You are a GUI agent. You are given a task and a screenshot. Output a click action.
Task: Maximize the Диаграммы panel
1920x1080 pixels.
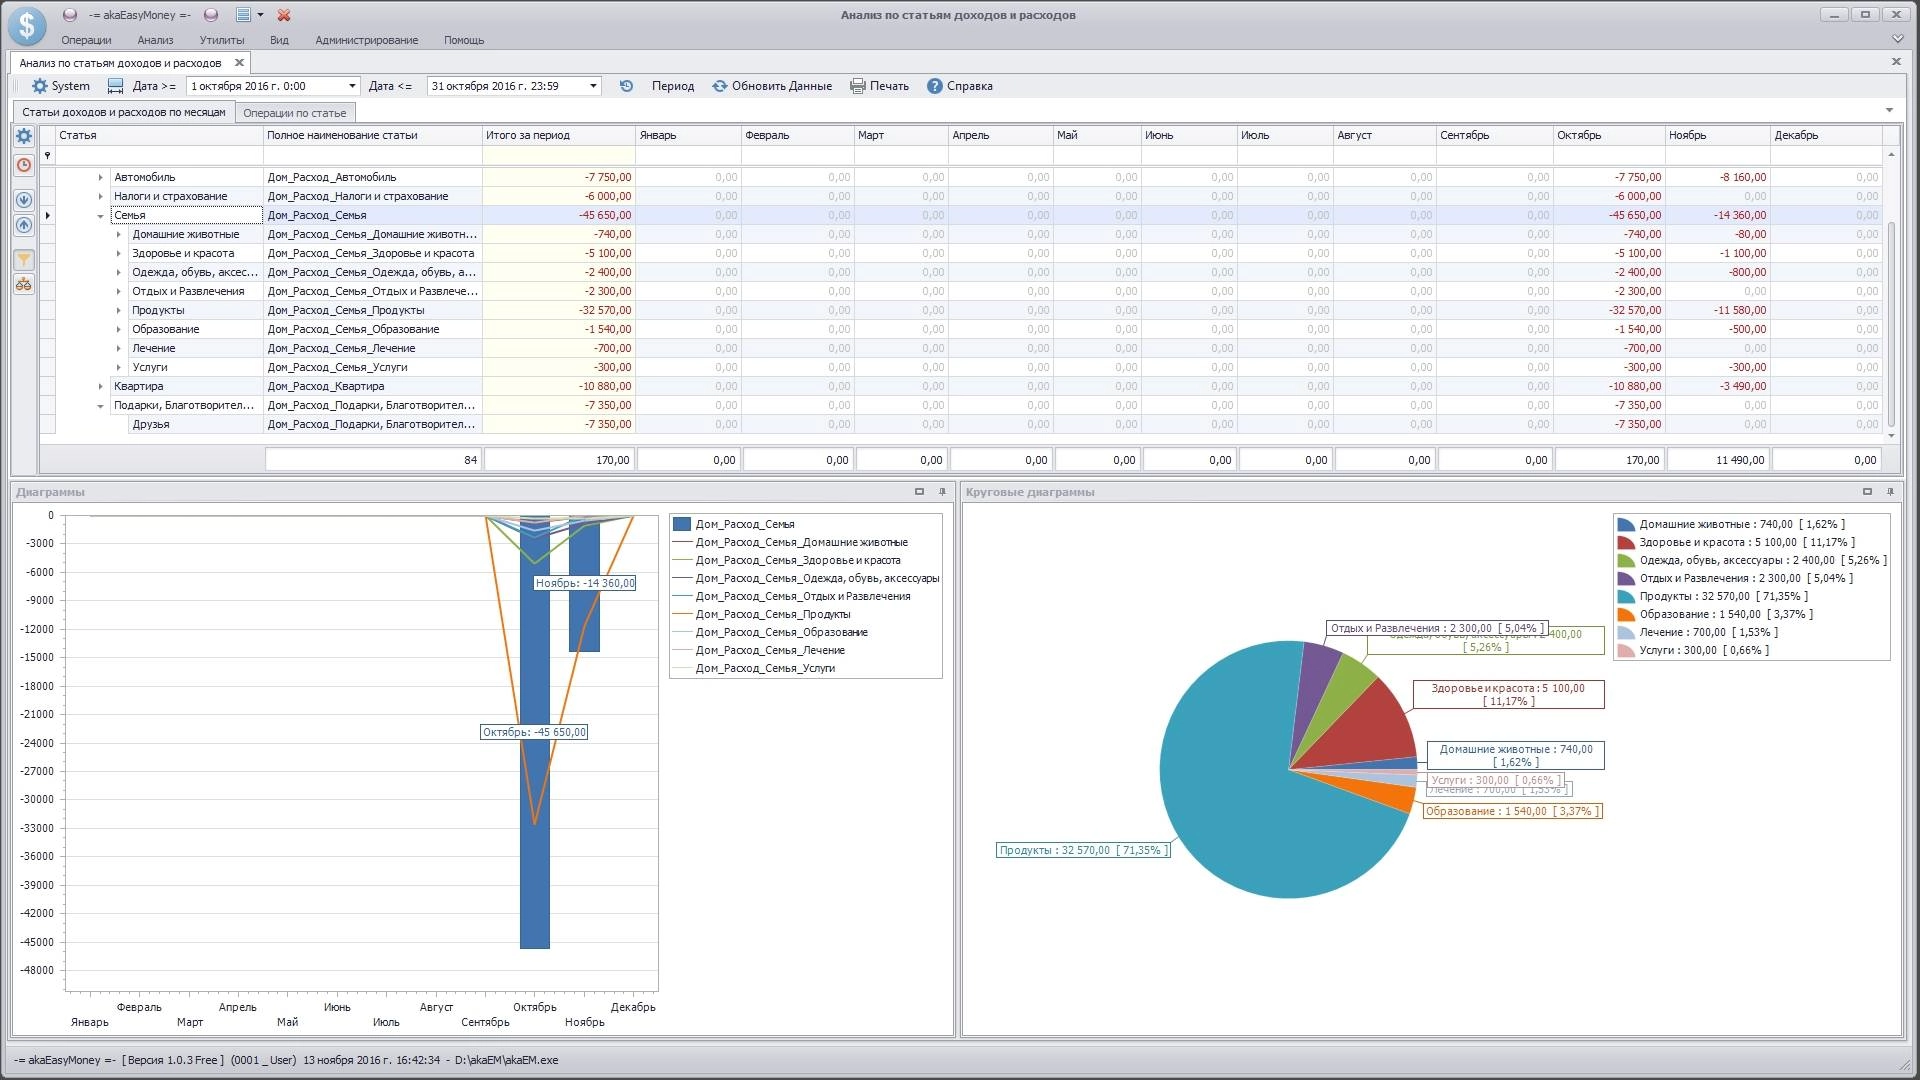919,492
